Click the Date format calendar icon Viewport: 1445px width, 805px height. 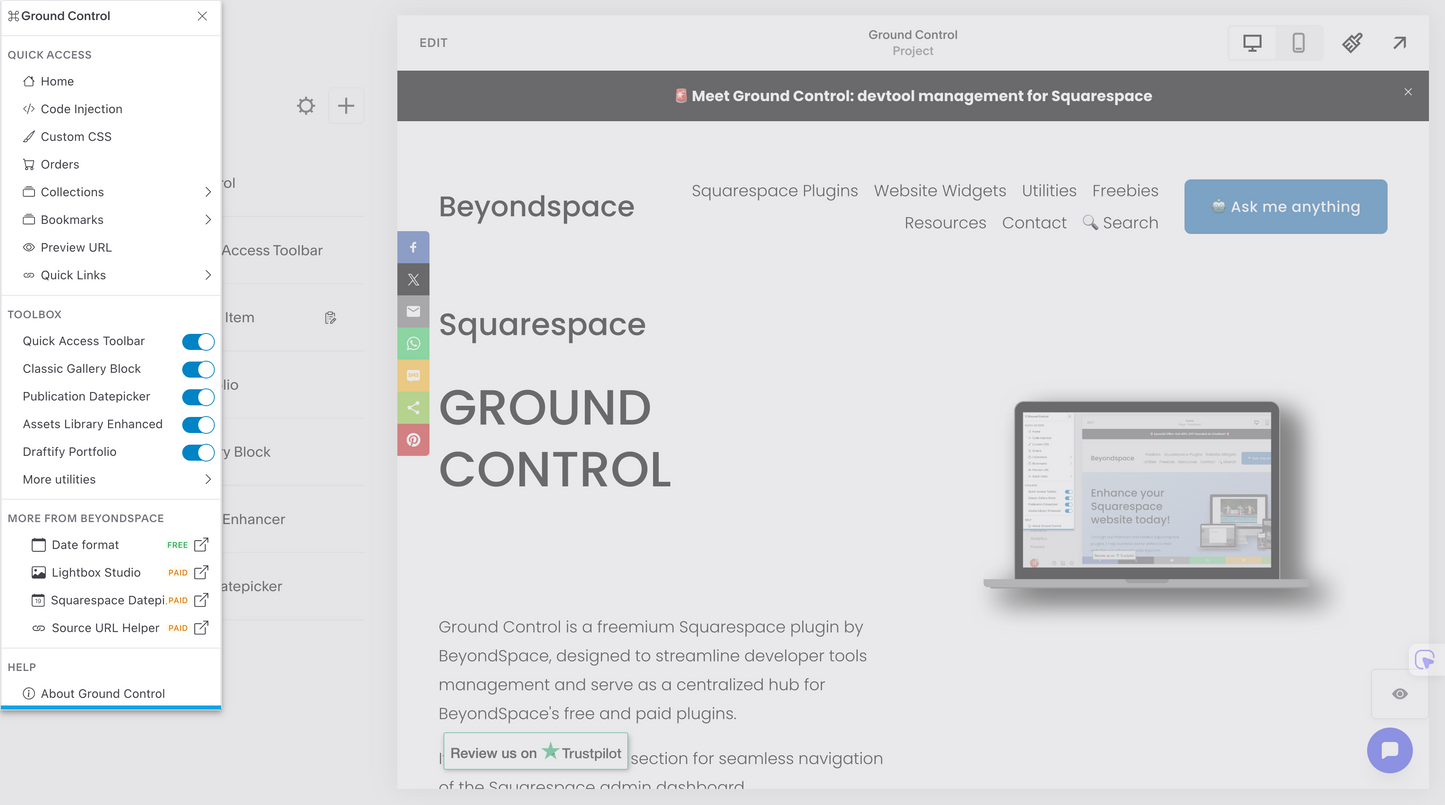point(39,545)
